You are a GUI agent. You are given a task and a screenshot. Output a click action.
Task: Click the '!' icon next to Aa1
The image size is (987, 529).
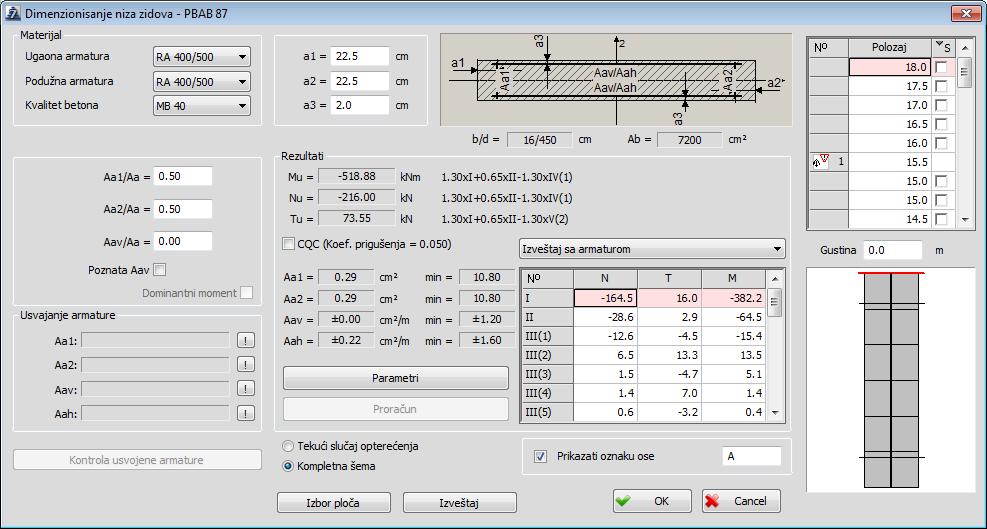(x=245, y=341)
